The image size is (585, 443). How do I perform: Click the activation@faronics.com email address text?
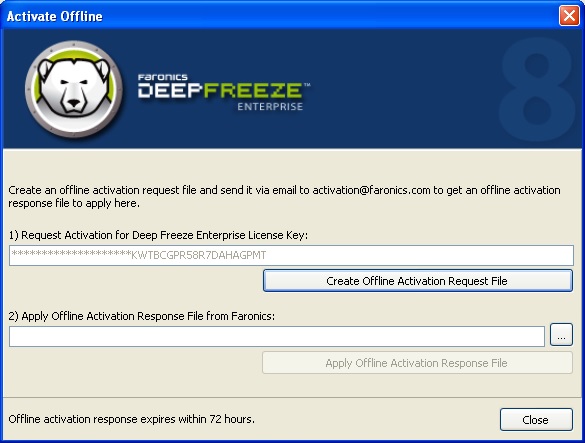371,190
